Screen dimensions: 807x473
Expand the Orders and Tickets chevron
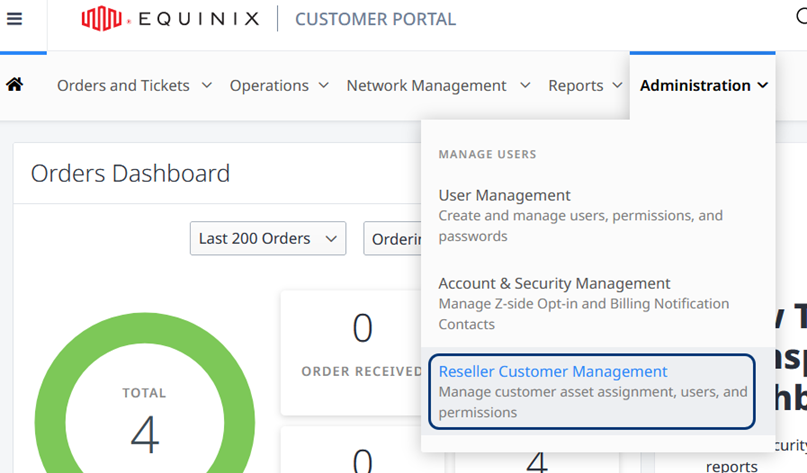coord(207,85)
